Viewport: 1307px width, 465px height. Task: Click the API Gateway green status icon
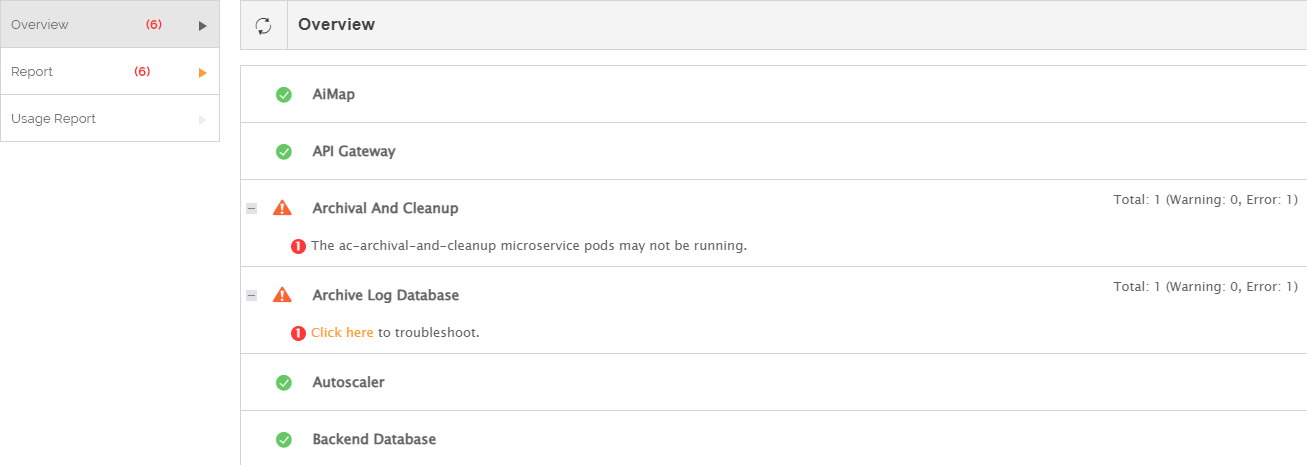(284, 152)
